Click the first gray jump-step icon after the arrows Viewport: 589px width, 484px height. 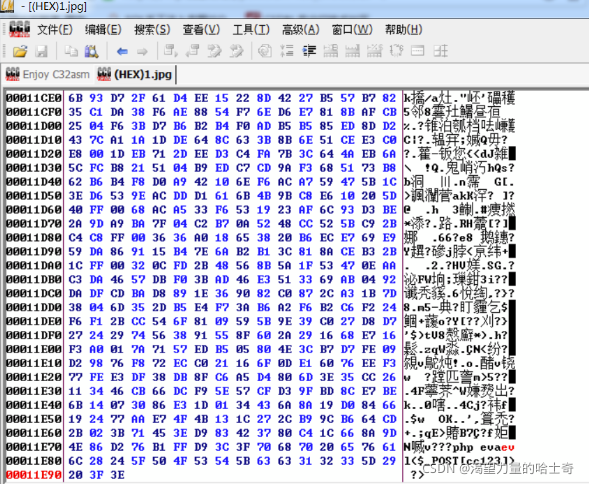(x=171, y=50)
